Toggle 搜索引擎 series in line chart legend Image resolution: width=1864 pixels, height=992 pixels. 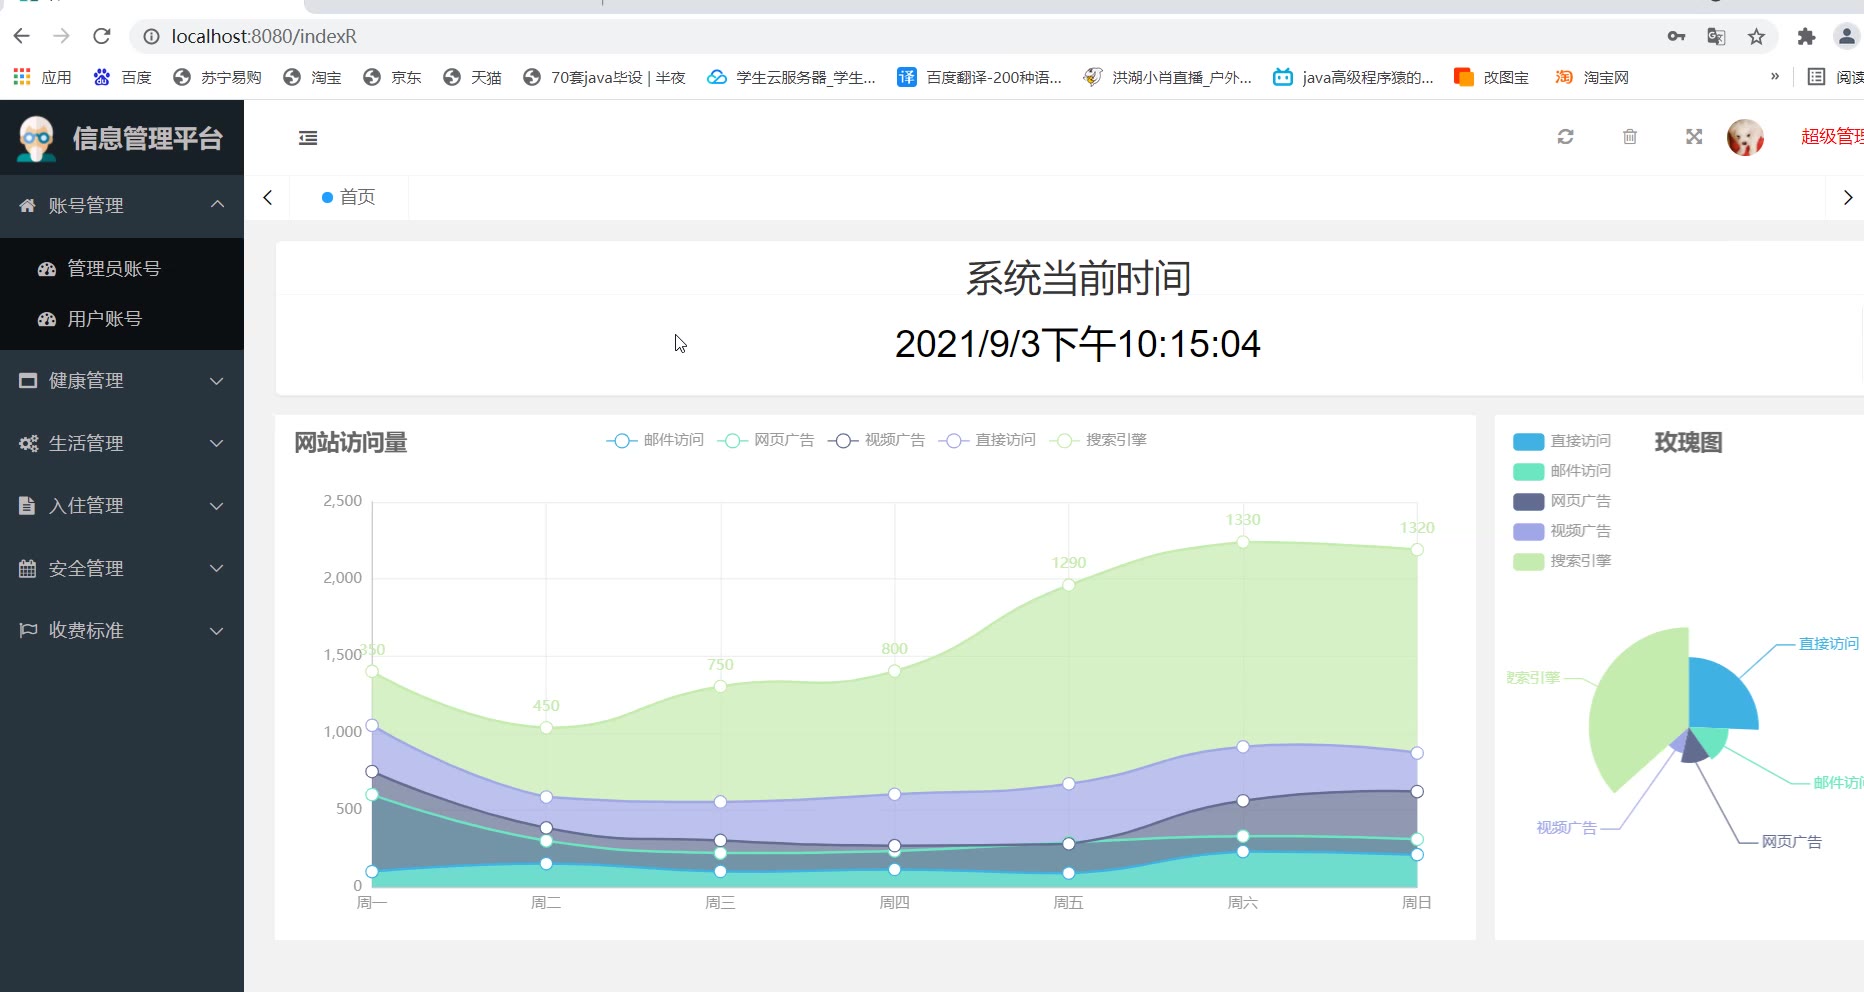[x=1098, y=440]
